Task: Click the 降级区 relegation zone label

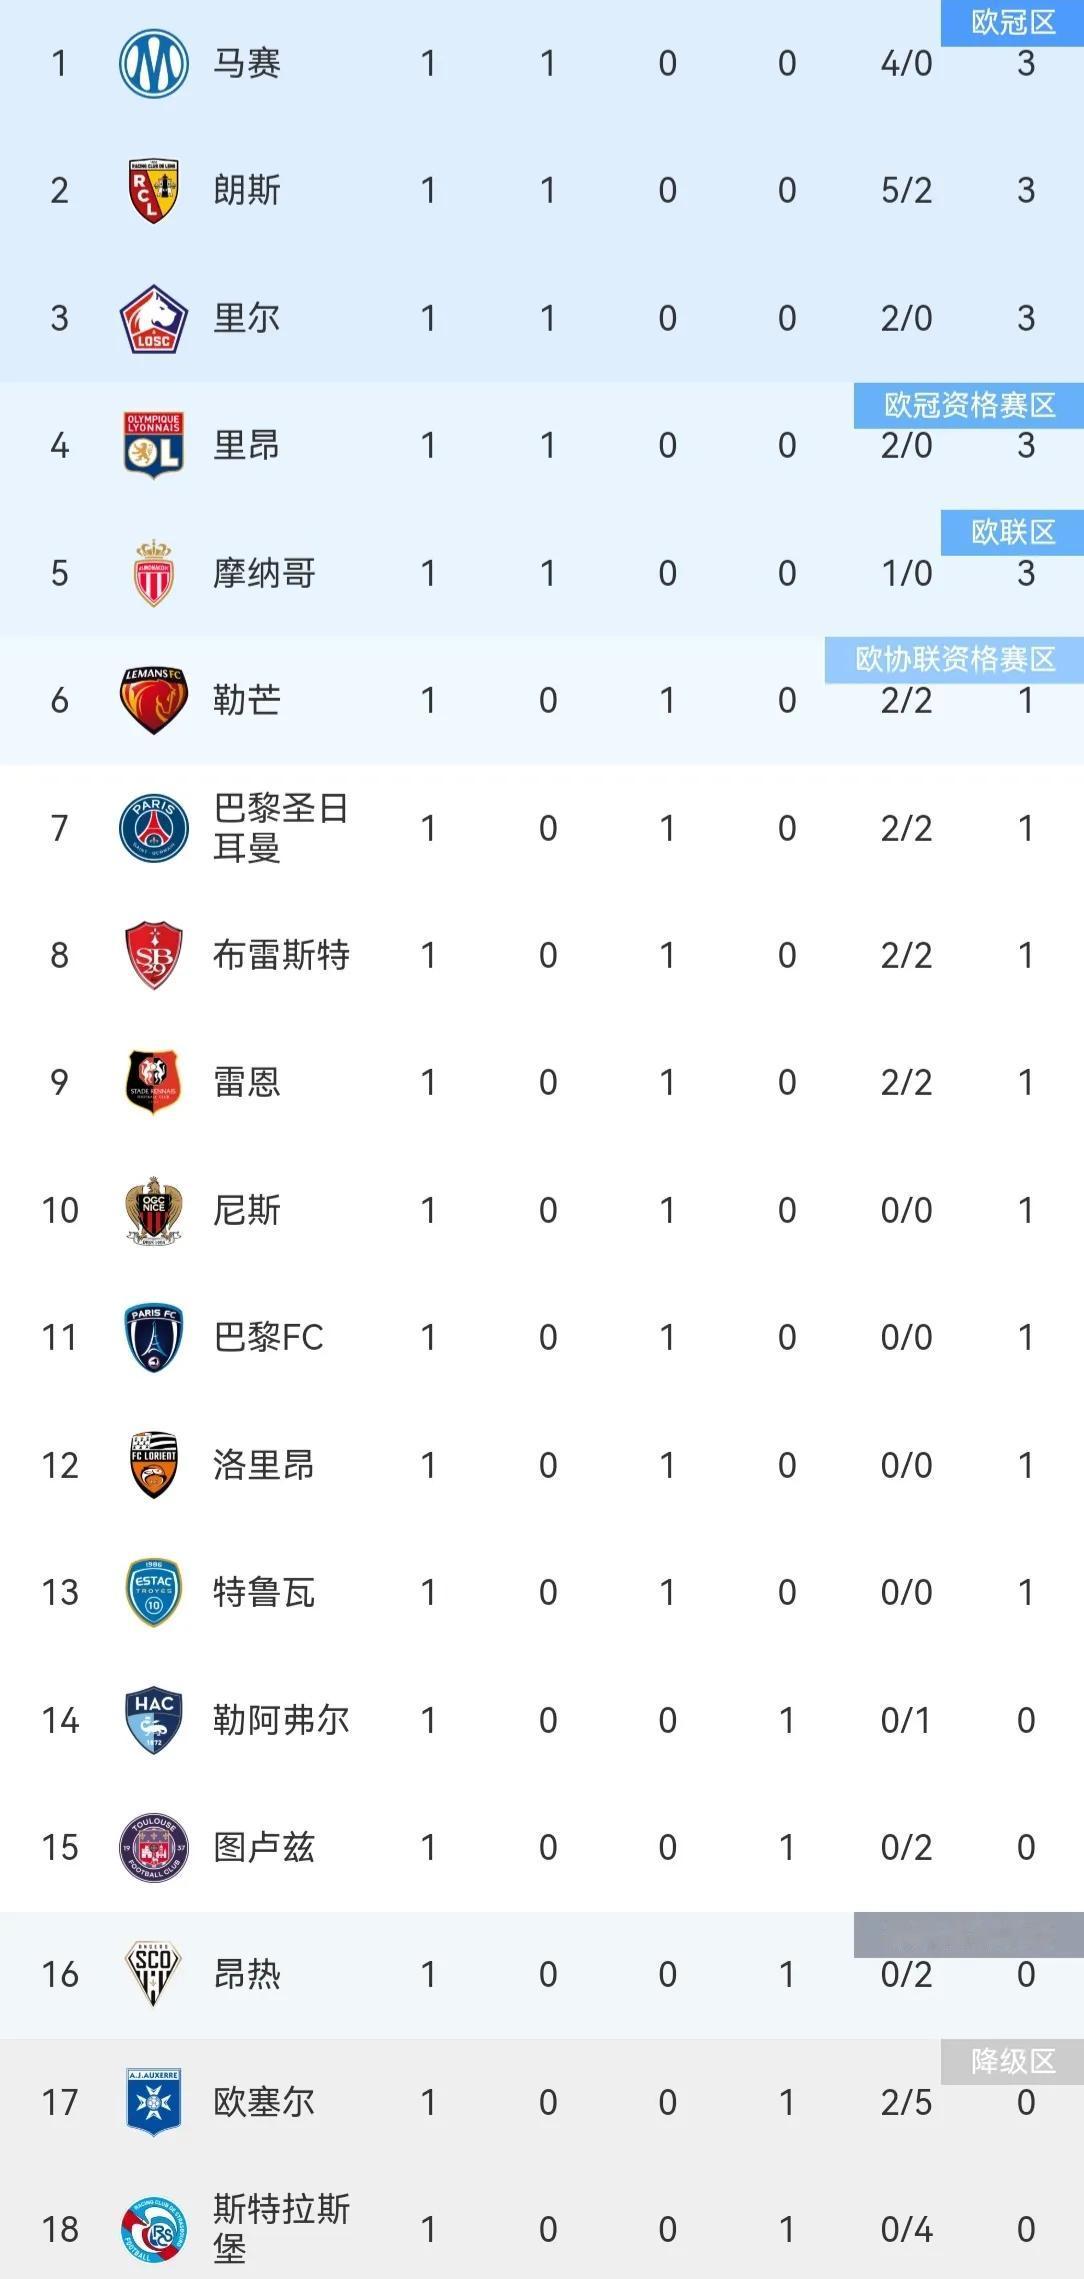Action: (1013, 2061)
